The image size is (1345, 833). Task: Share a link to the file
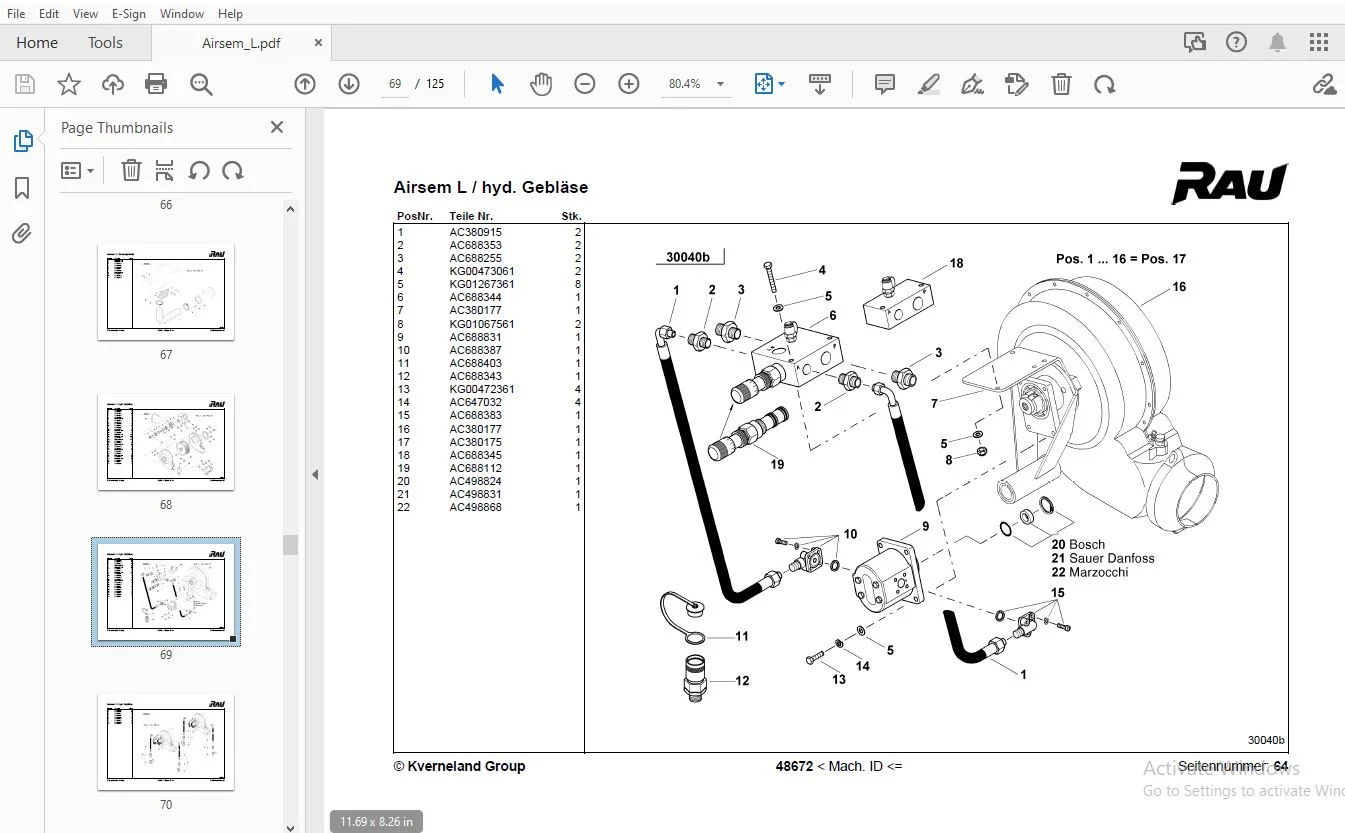coord(1324,84)
